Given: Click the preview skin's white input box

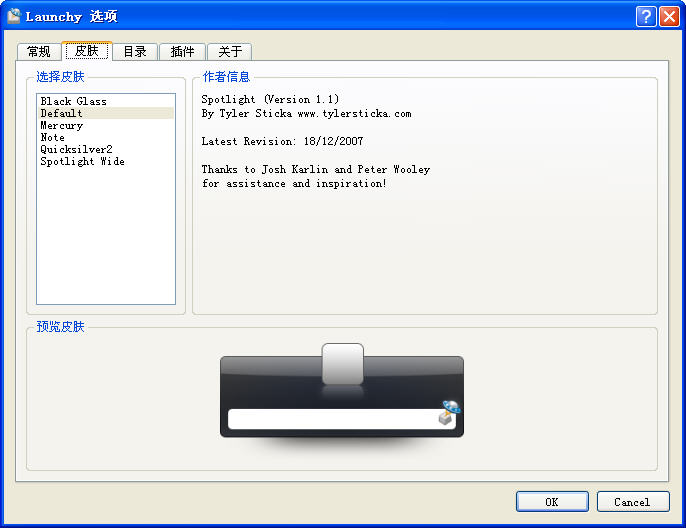Looking at the screenshot, I should tap(341, 419).
